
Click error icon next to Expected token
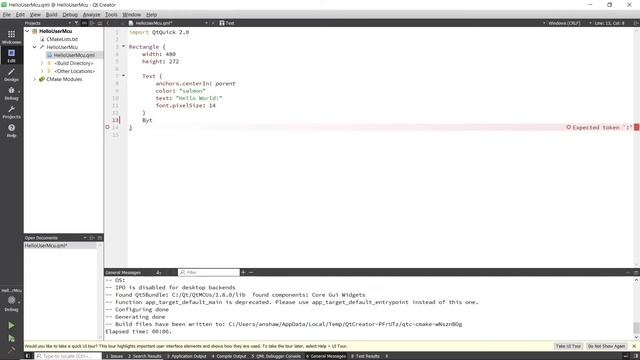(x=569, y=127)
